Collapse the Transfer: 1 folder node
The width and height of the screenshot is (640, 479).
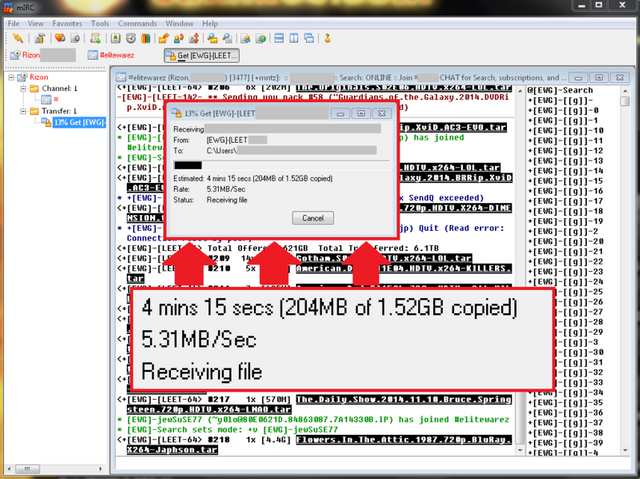[23, 111]
